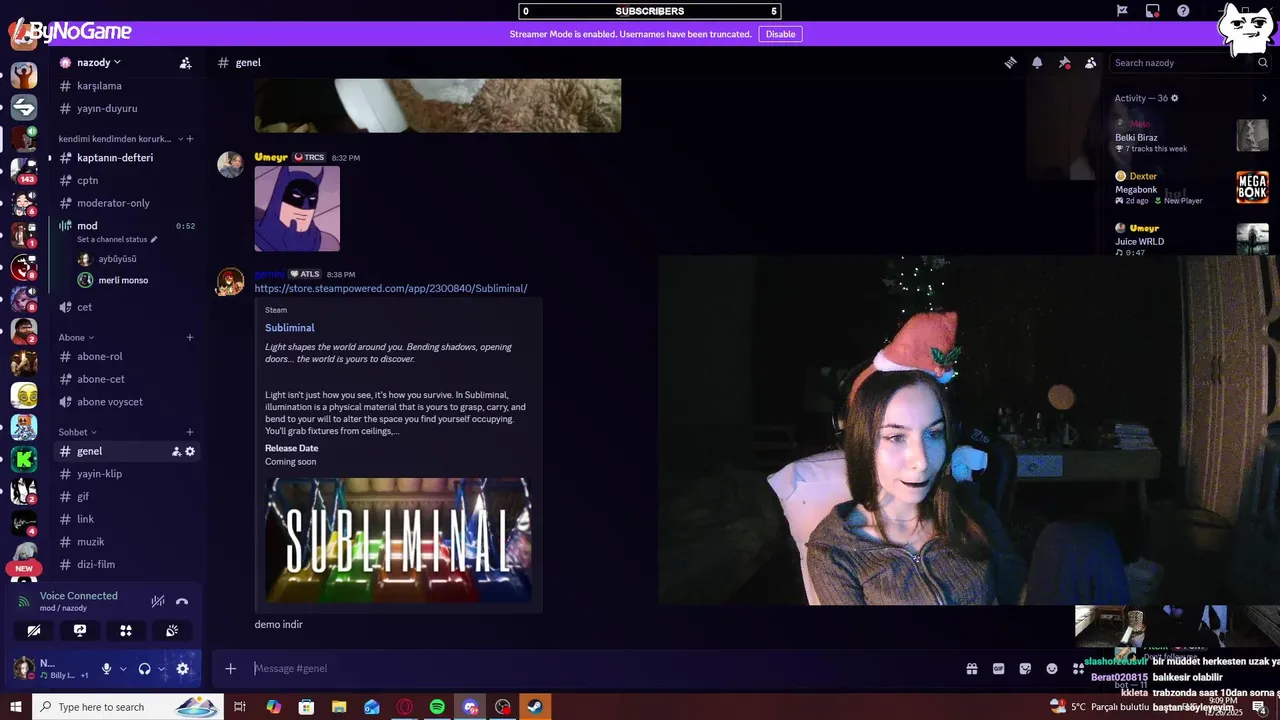Attach a file with the plus button
1280x720 pixels.
click(230, 669)
